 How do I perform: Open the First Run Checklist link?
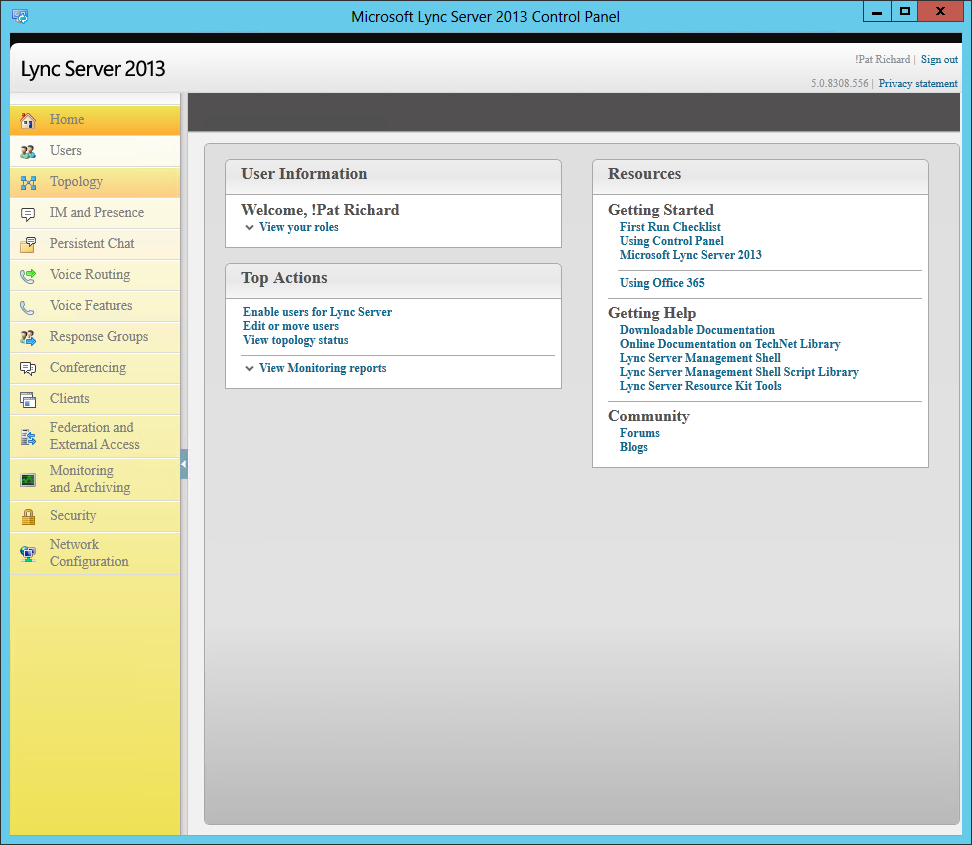[x=670, y=227]
